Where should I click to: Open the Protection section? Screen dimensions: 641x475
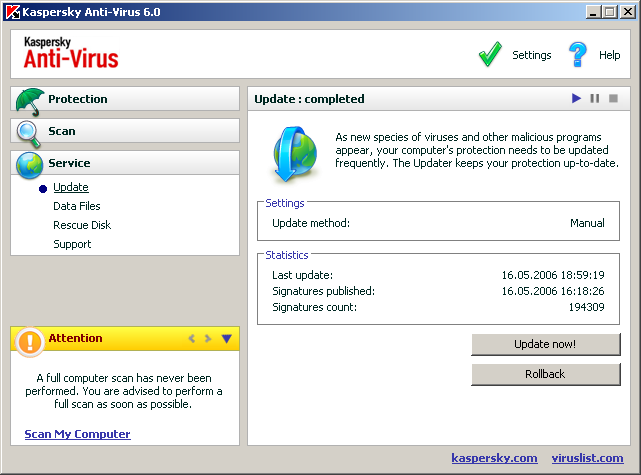(x=125, y=99)
